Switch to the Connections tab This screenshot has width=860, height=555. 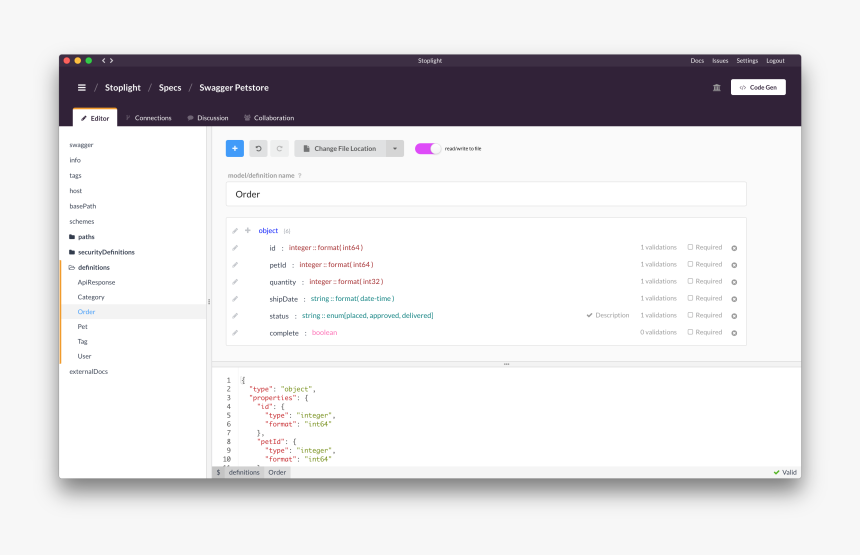pyautogui.click(x=149, y=118)
